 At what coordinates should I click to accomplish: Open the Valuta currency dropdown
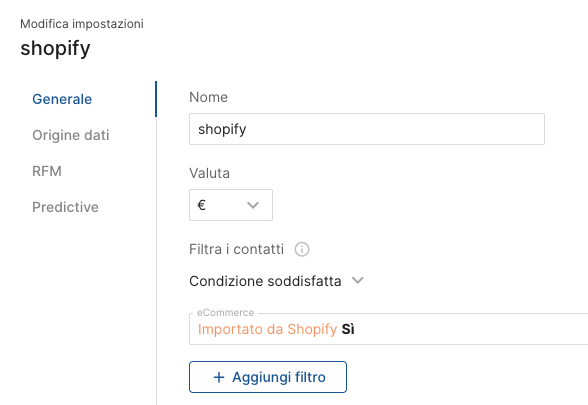pos(231,205)
